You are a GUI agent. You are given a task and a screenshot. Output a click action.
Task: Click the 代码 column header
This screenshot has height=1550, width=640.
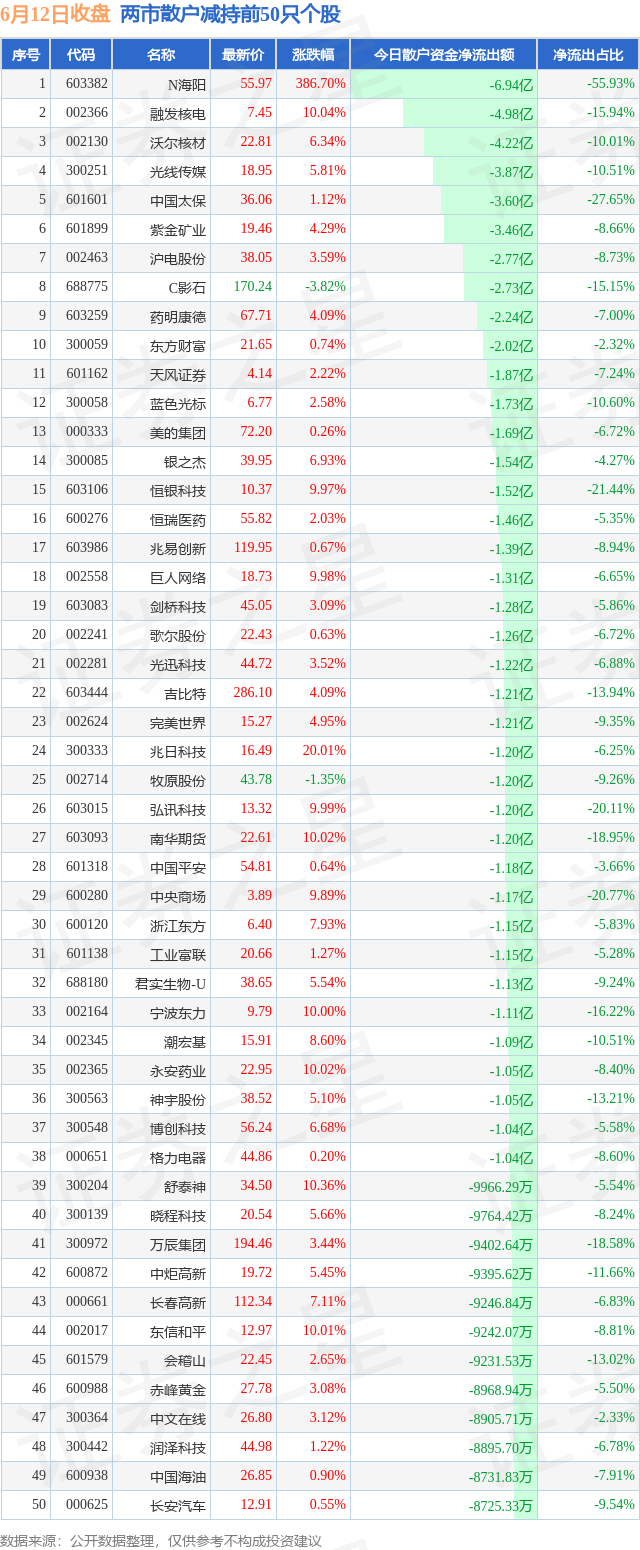pos(81,55)
